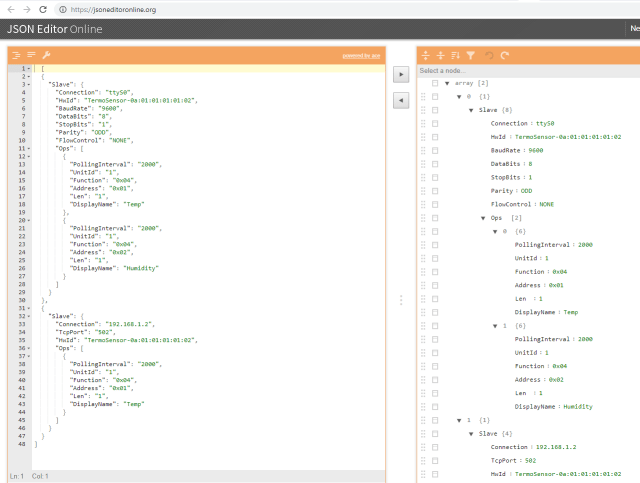
Task: Open the 'powered by ace' link
Action: tap(361, 56)
